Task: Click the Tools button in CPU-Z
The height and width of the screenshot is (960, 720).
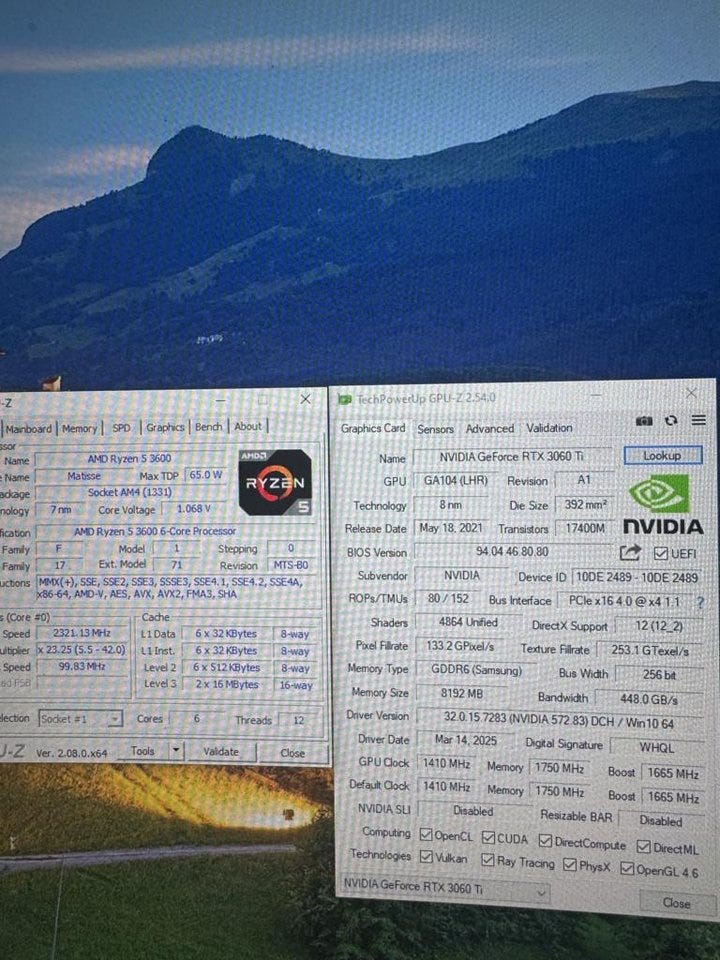Action: (143, 750)
